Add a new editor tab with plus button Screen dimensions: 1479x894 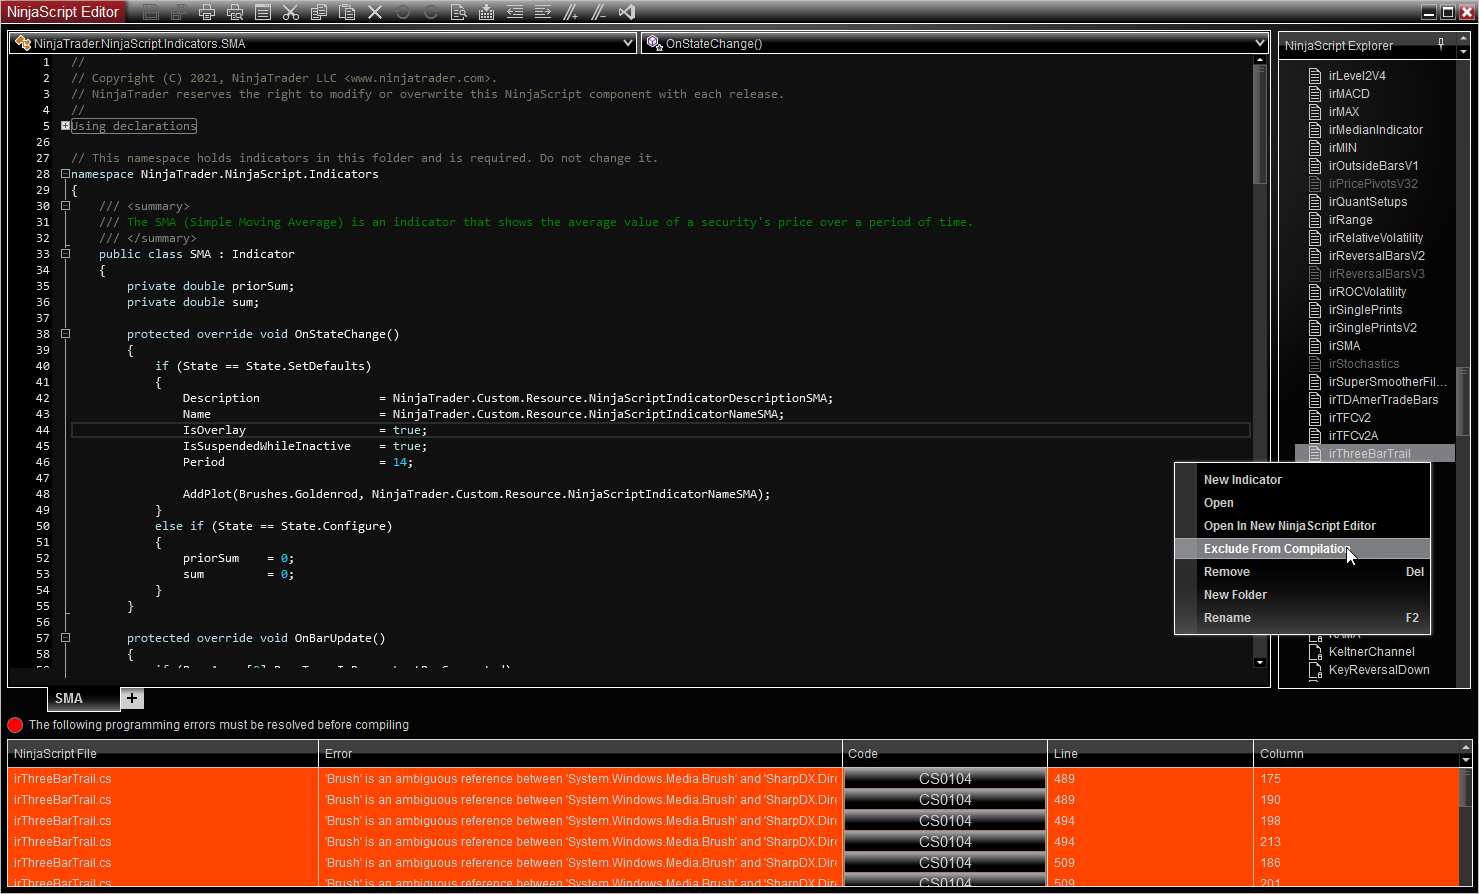click(x=132, y=698)
